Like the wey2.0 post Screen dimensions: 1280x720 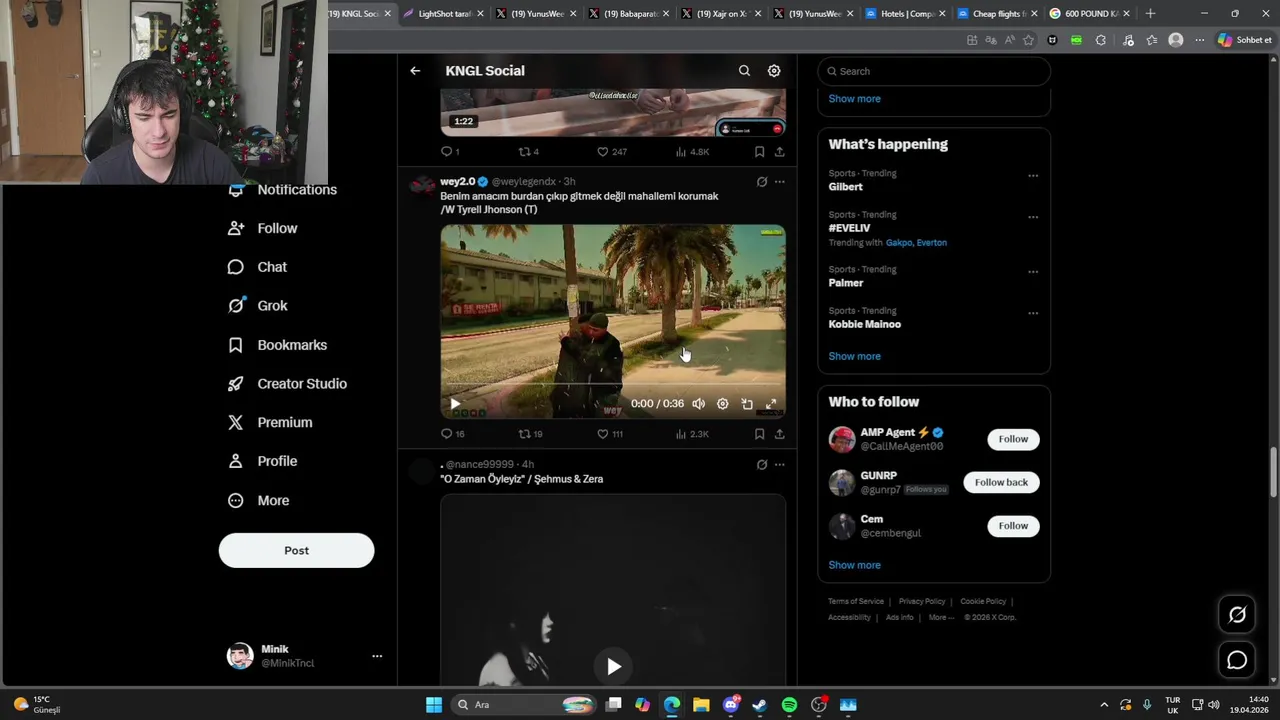[610, 434]
